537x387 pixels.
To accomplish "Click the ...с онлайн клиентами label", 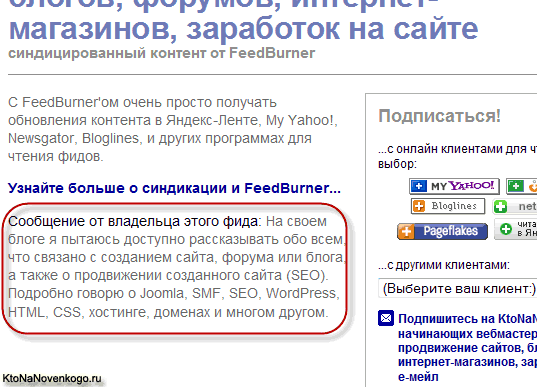I will coord(458,156).
